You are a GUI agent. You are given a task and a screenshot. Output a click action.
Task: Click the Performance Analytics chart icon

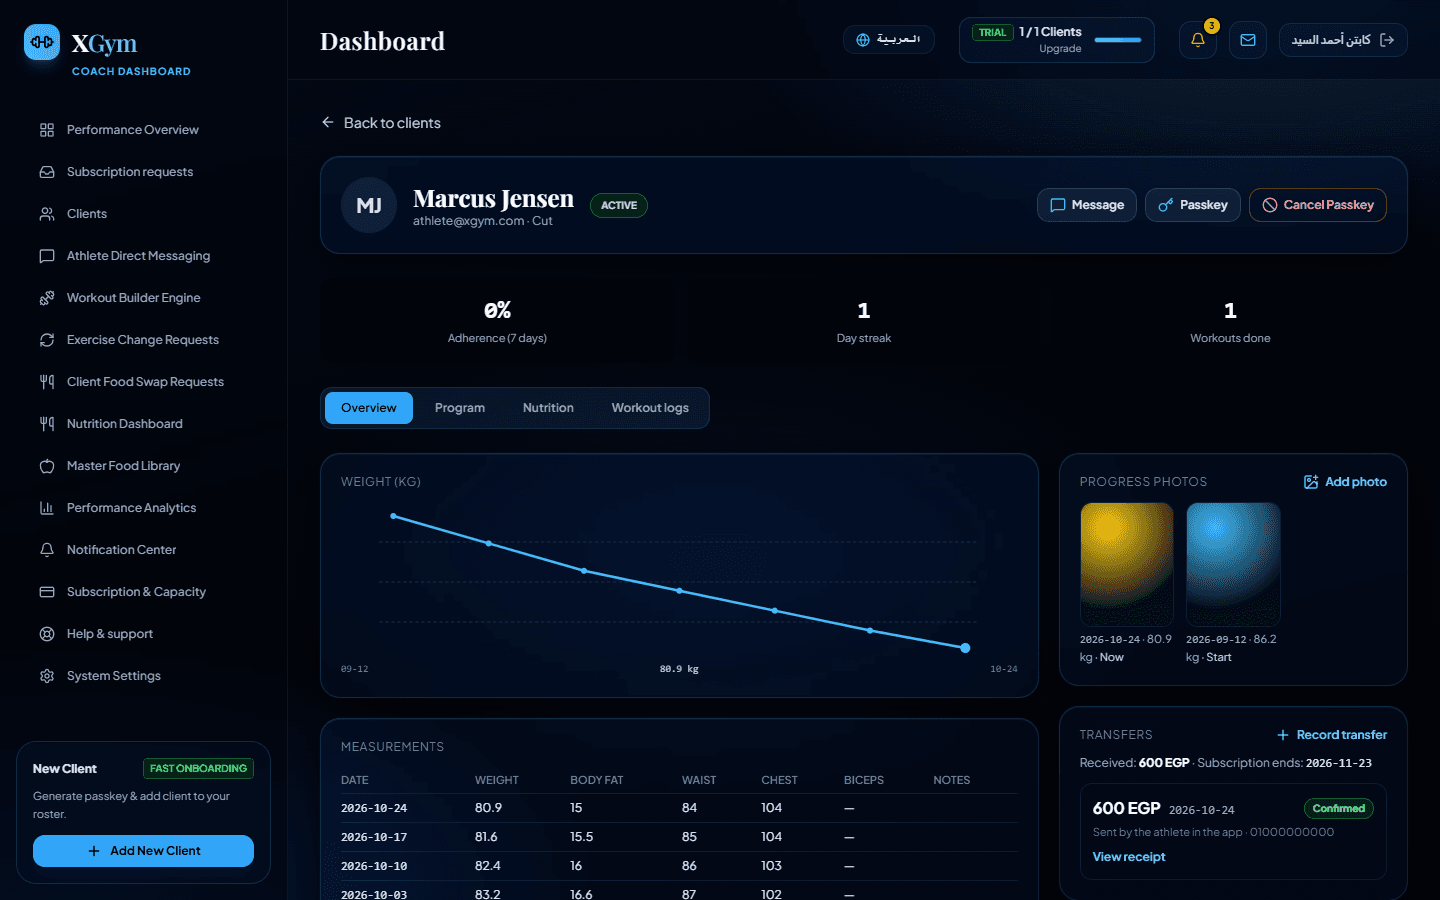coord(47,508)
